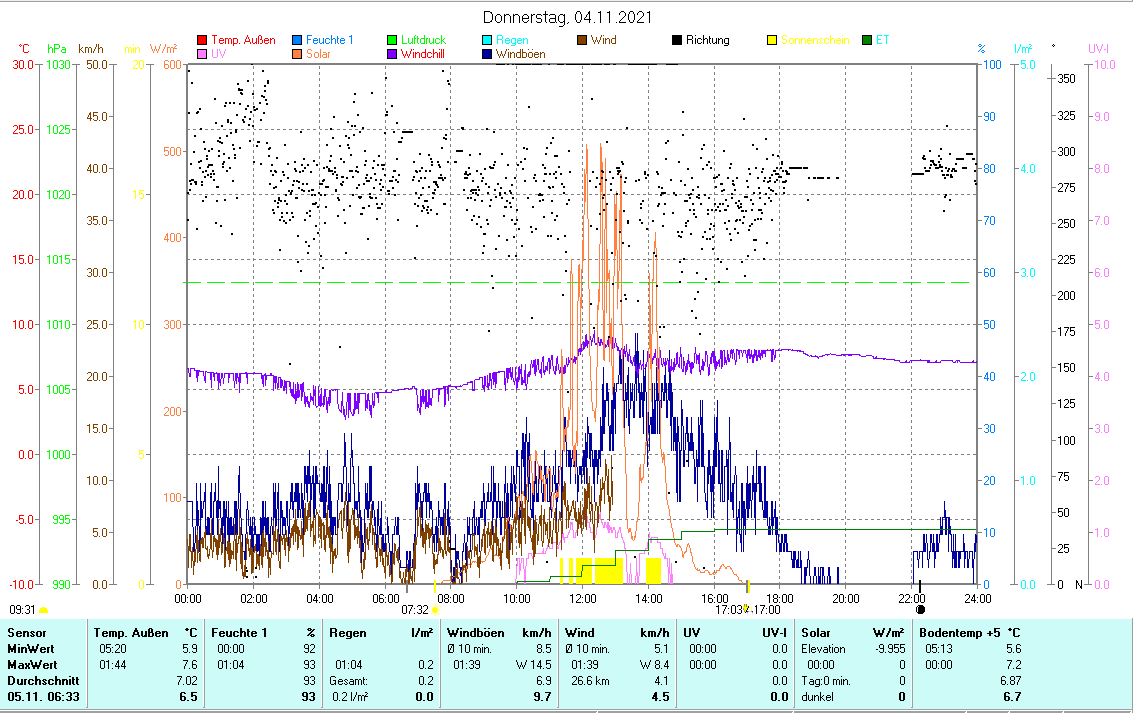Click the dark blue Windböen legend swatch

[x=487, y=53]
